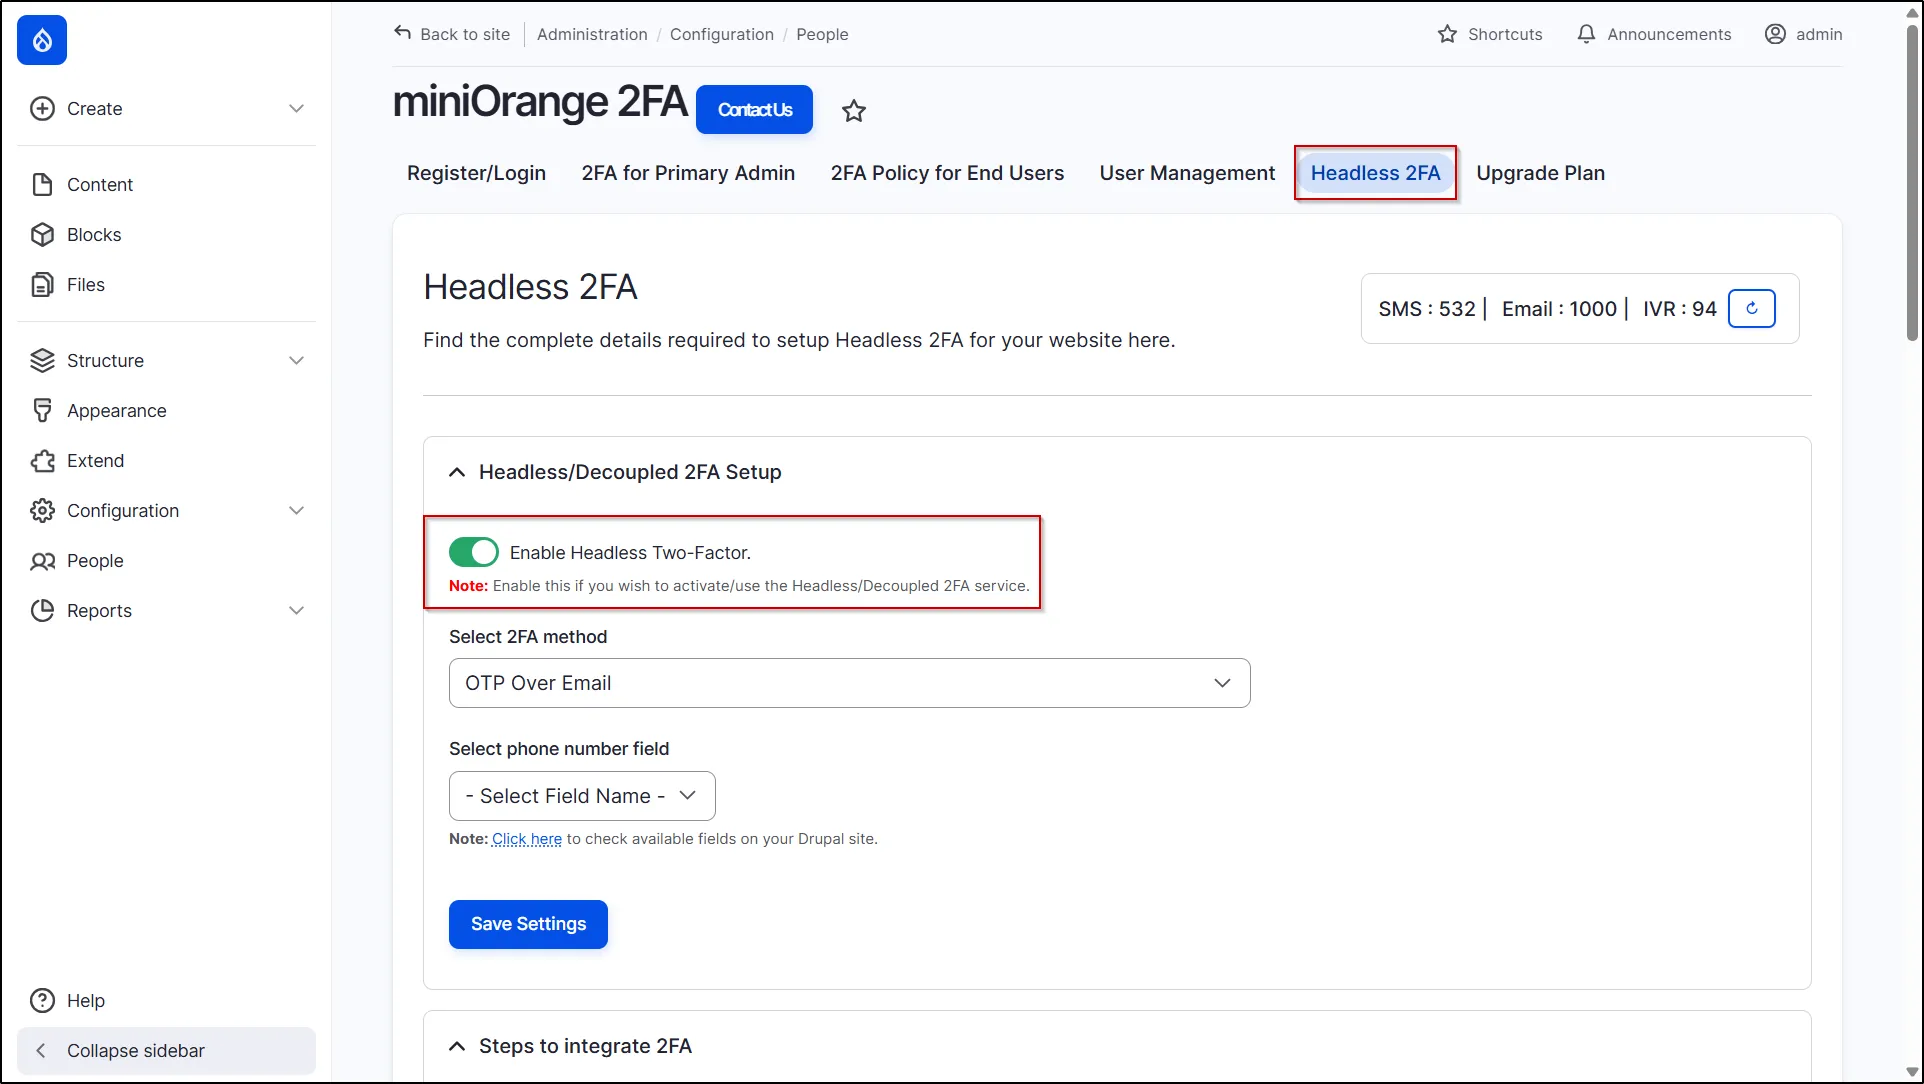Click the Save Settings button

coord(528,924)
